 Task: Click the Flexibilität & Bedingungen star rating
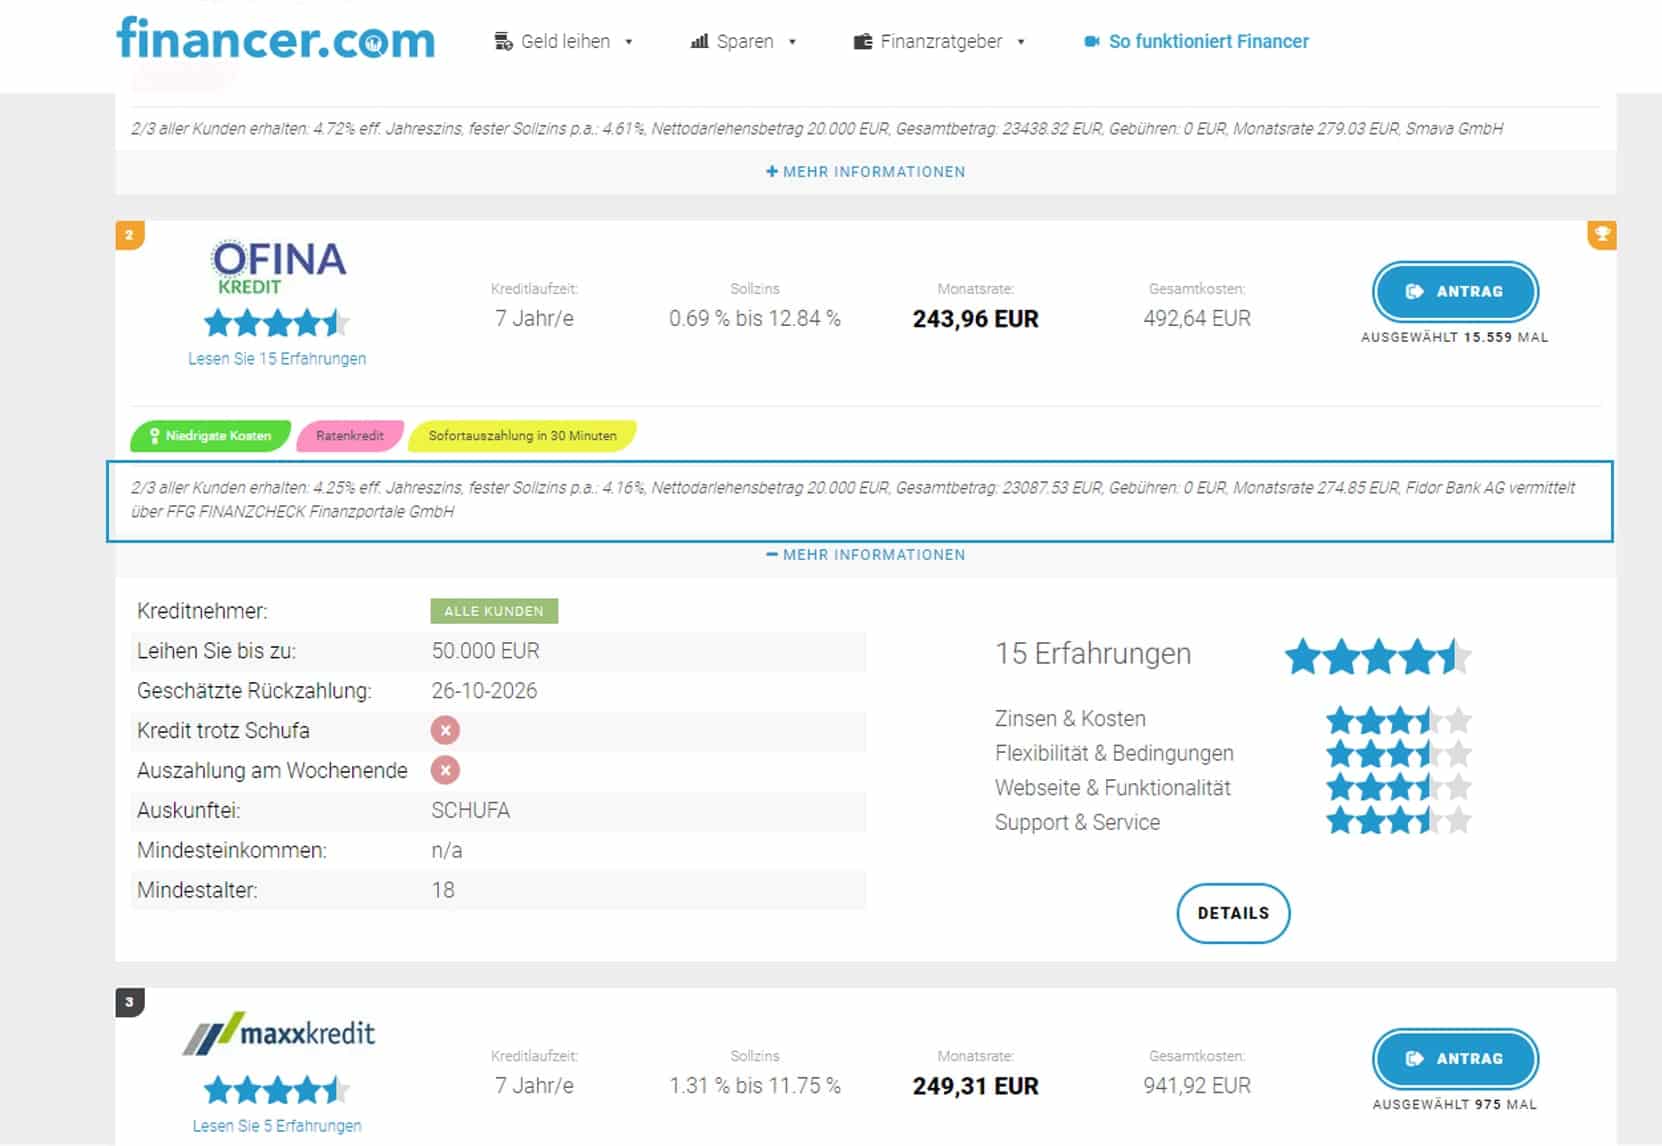[1398, 753]
